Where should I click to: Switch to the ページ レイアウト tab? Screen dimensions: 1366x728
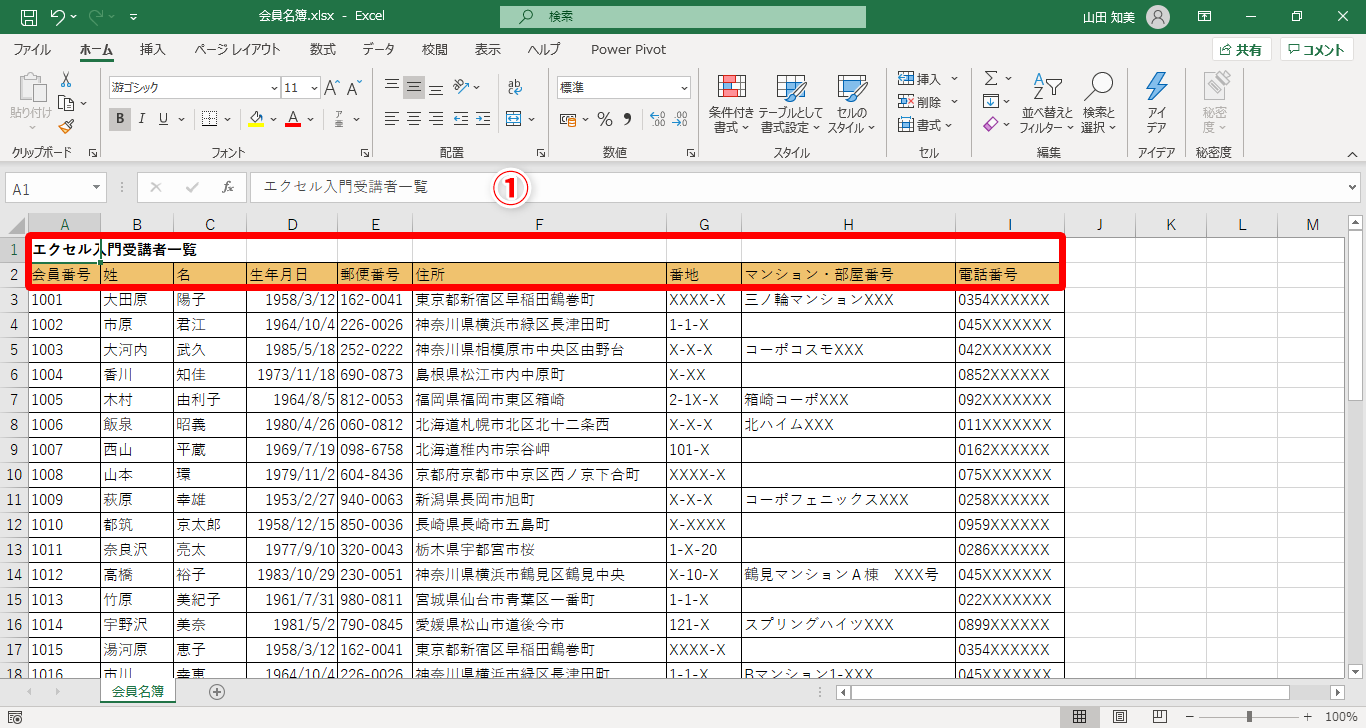click(x=238, y=50)
